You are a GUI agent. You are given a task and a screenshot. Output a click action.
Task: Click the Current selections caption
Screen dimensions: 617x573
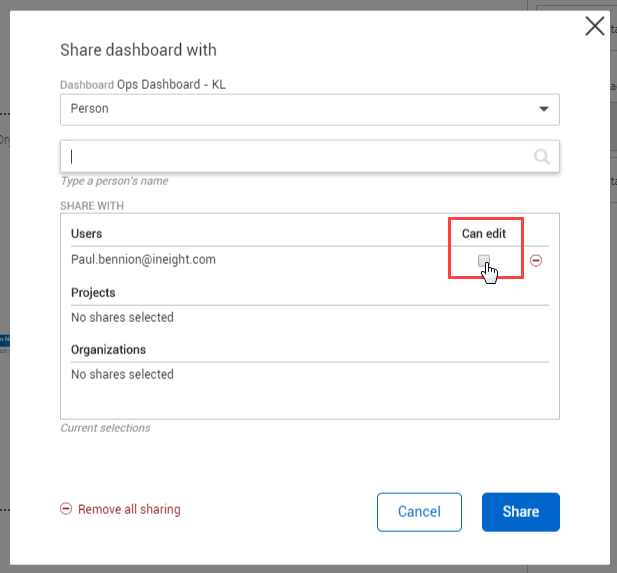pyautogui.click(x=105, y=428)
